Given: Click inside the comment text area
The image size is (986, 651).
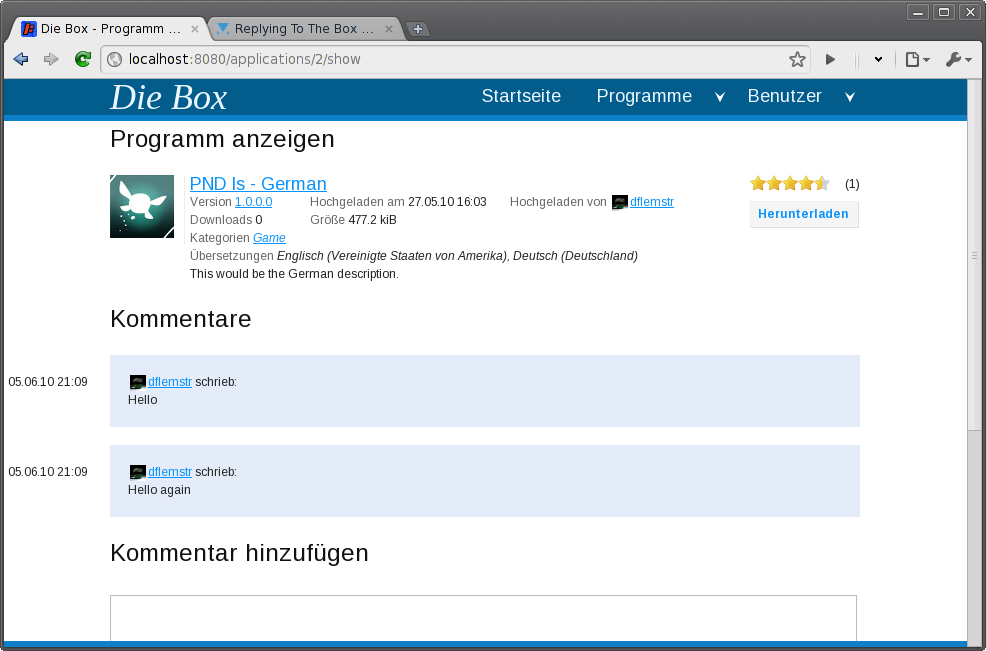Looking at the screenshot, I should (483, 615).
